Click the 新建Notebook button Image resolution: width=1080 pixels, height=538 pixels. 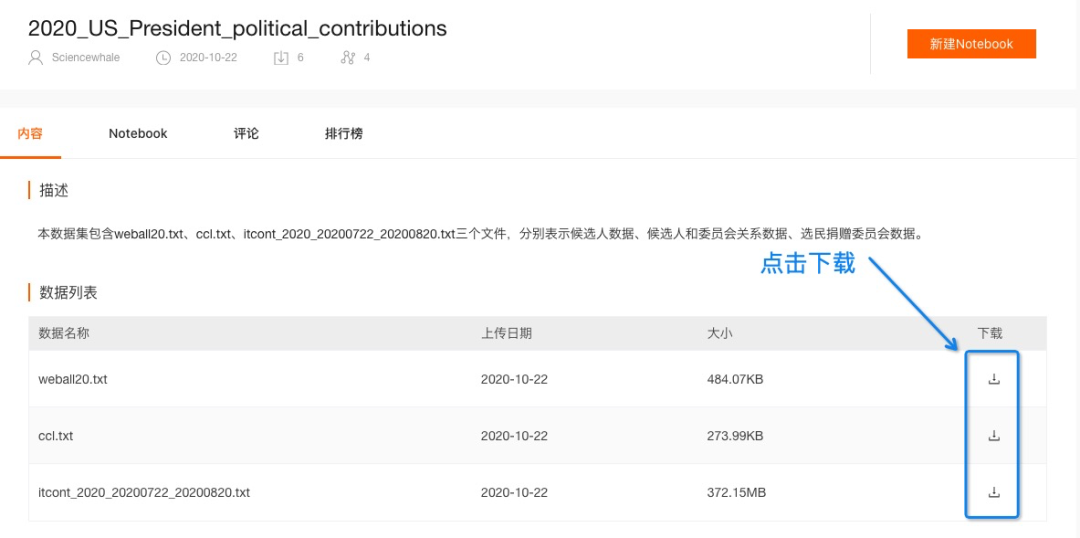coord(971,44)
